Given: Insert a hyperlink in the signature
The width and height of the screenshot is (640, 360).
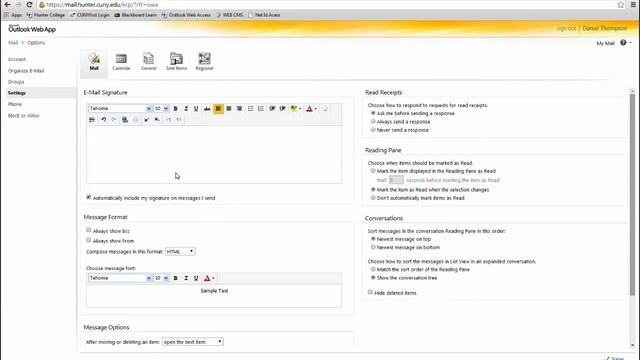Looking at the screenshot, I should 125,120.
